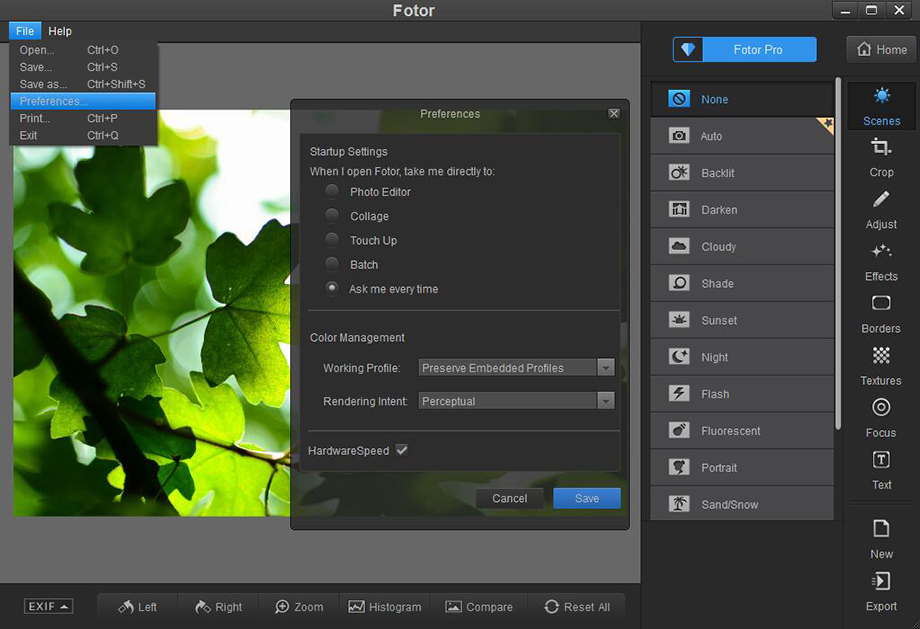Enable the Photo Editor startup option
The image size is (920, 629).
pyautogui.click(x=331, y=192)
